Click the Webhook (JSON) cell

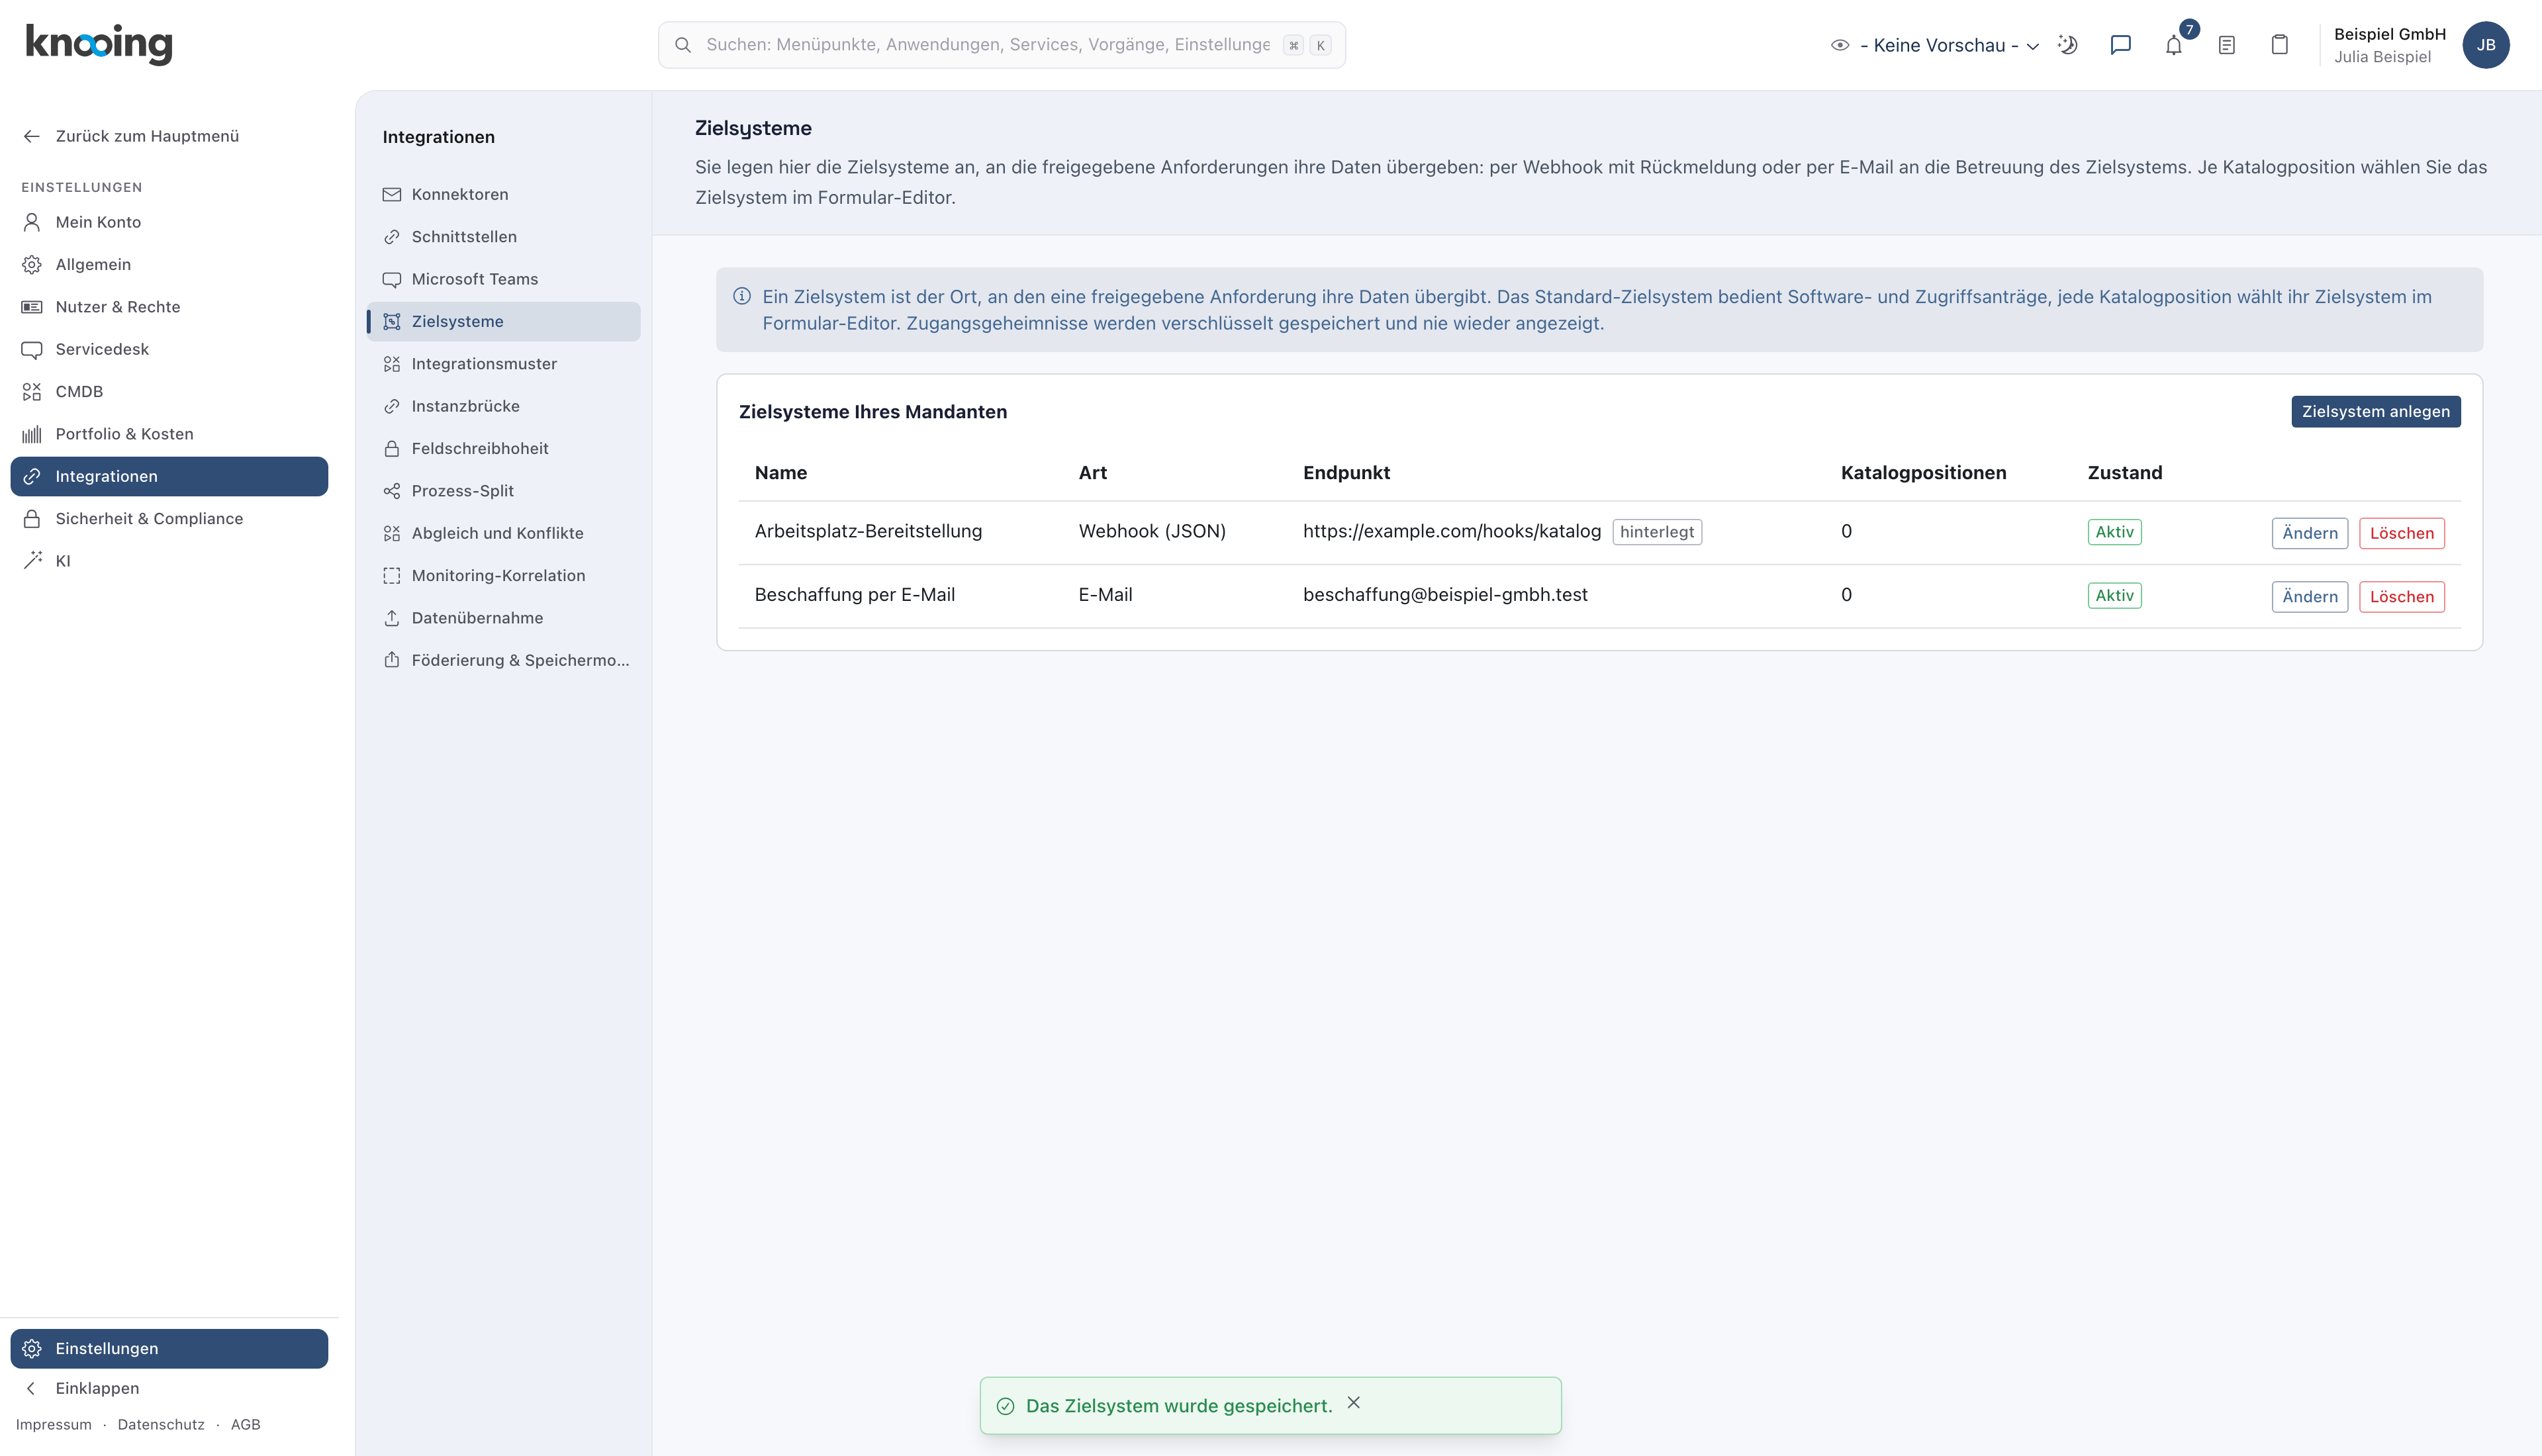[x=1152, y=532]
